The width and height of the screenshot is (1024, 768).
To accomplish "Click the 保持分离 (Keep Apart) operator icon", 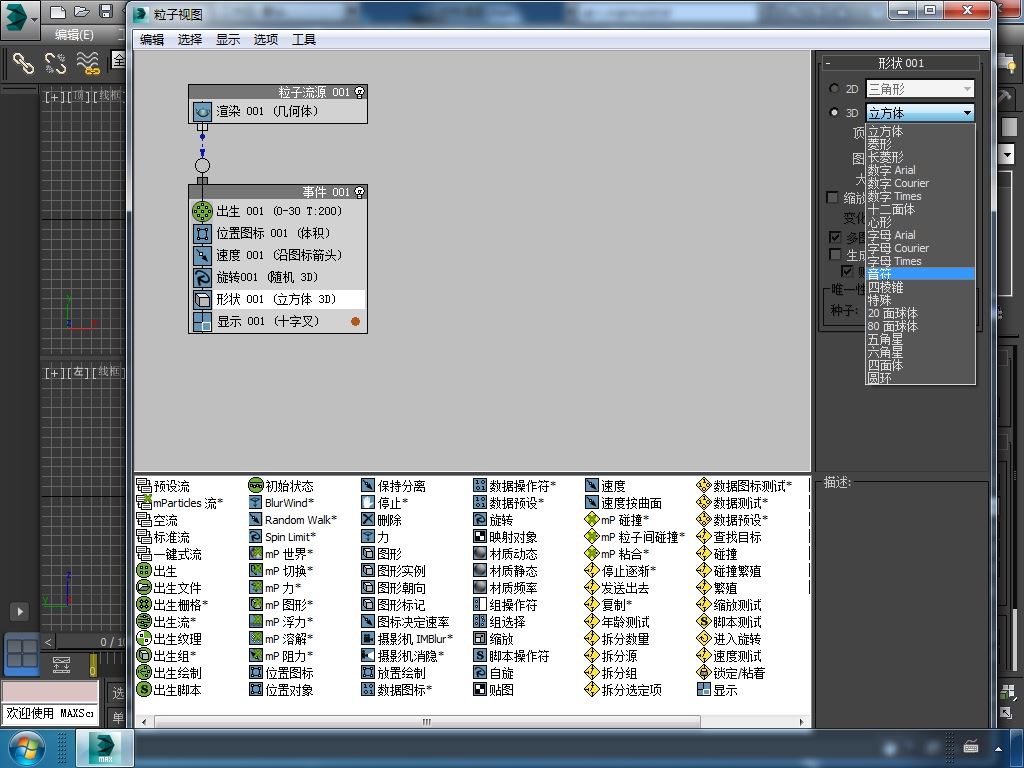I will click(x=368, y=485).
